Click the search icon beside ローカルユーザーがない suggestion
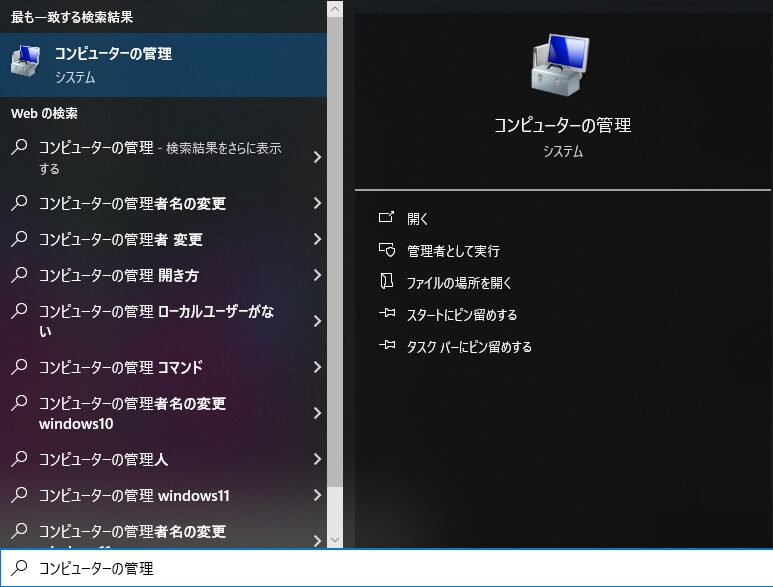 [x=19, y=311]
